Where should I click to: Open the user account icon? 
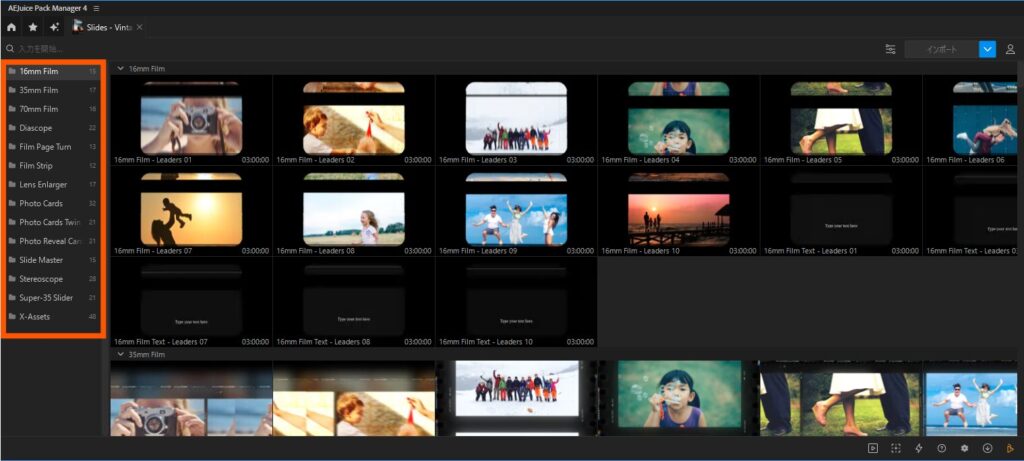coord(1010,49)
